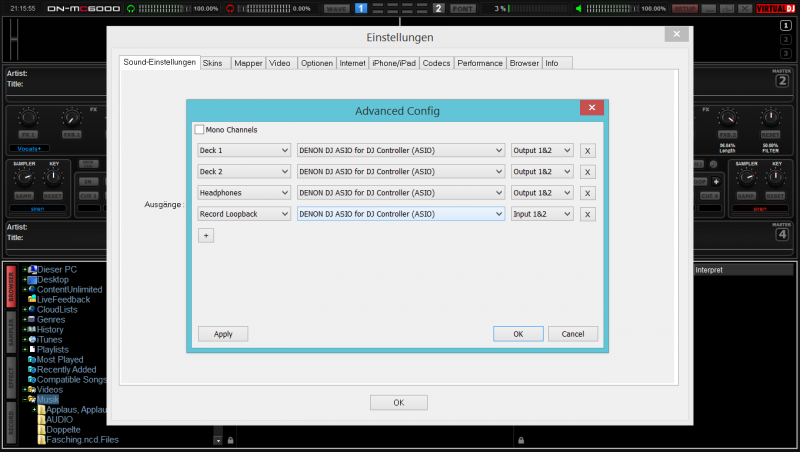Expand the ContentUnlimited tree node
This screenshot has width=800, height=452.
24,289
